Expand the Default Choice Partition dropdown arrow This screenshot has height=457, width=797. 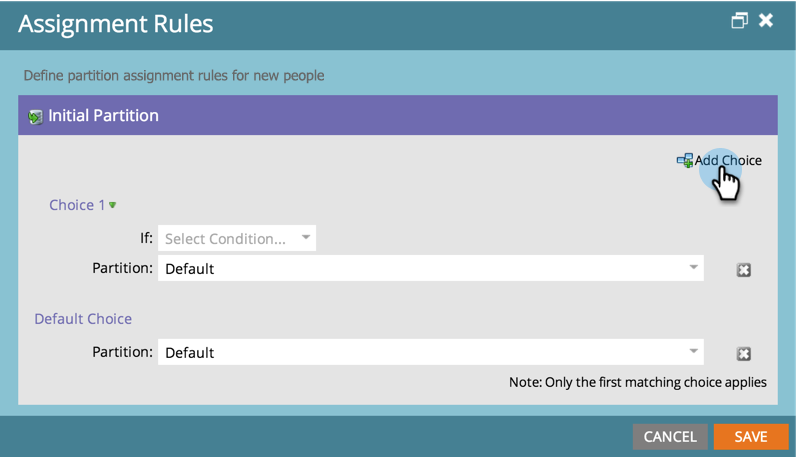click(x=693, y=352)
